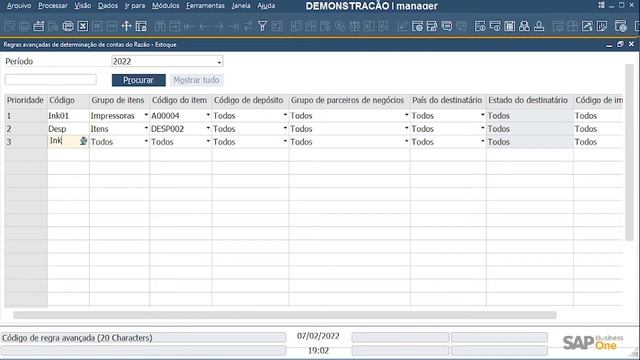The width and height of the screenshot is (640, 360).
Task: Click the Código column header
Action: (x=68, y=100)
